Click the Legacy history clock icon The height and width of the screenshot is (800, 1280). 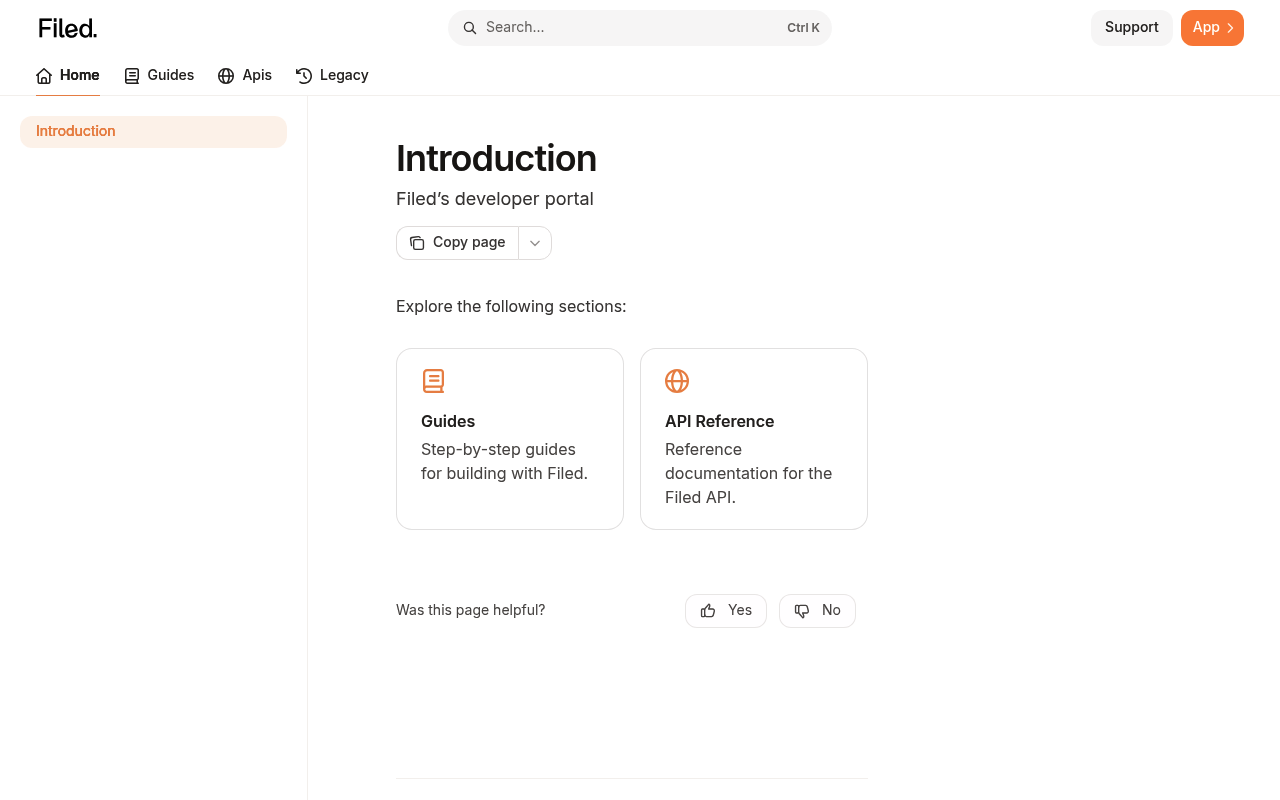(x=304, y=76)
